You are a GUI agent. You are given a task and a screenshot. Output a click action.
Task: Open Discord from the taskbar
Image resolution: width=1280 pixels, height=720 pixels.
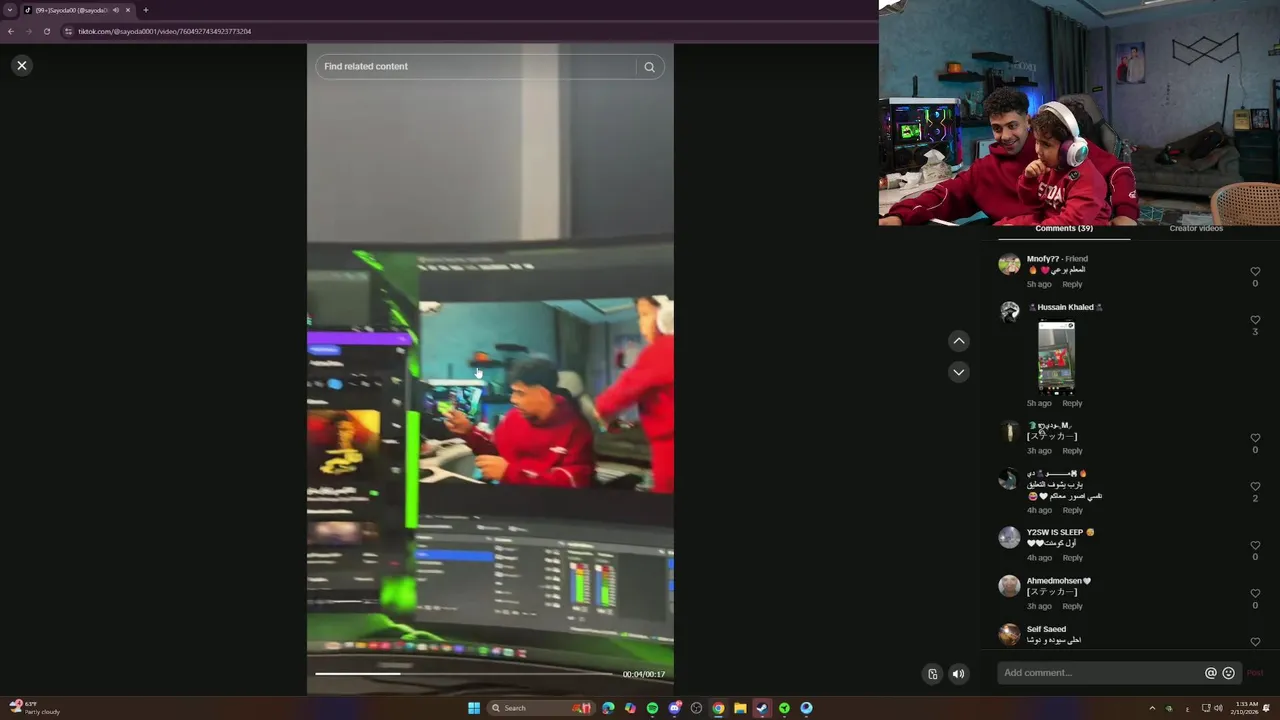click(675, 708)
